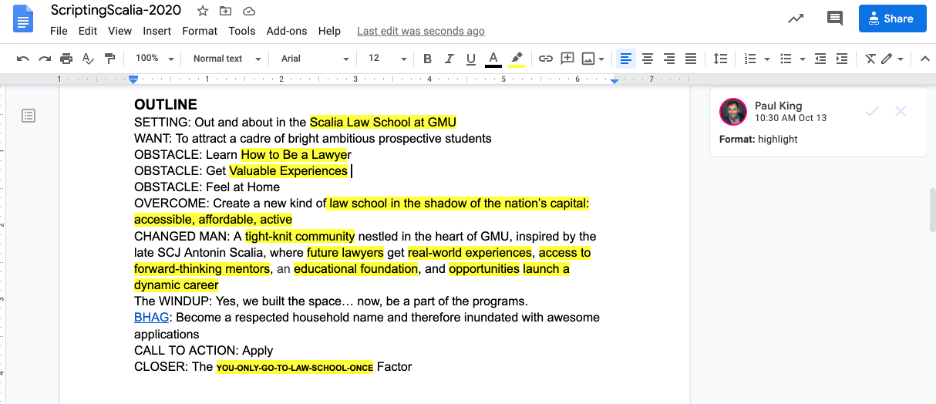Image resolution: width=936 pixels, height=404 pixels.
Task: Toggle italic formatting
Action: pos(449,58)
